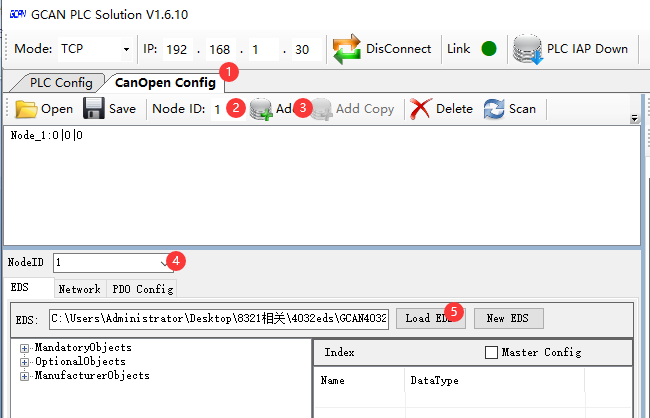Open the NodeID dropdown list
650x418 pixels.
(x=165, y=262)
